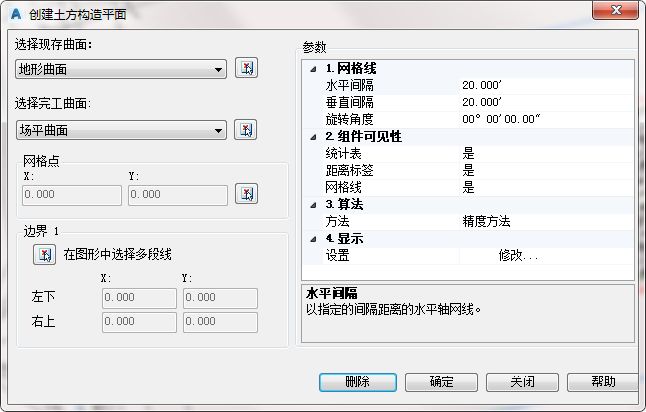This screenshot has height=412, width=646.
Task: Select the 水平间隔 value 20.000'
Action: point(482,85)
